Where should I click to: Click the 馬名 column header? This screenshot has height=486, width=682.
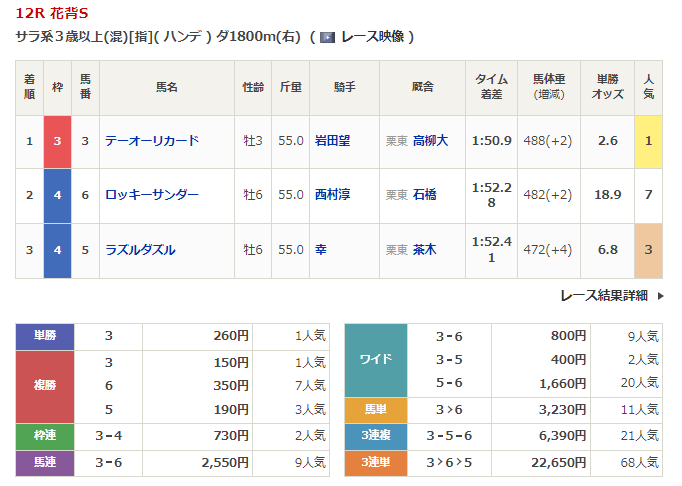click(166, 87)
